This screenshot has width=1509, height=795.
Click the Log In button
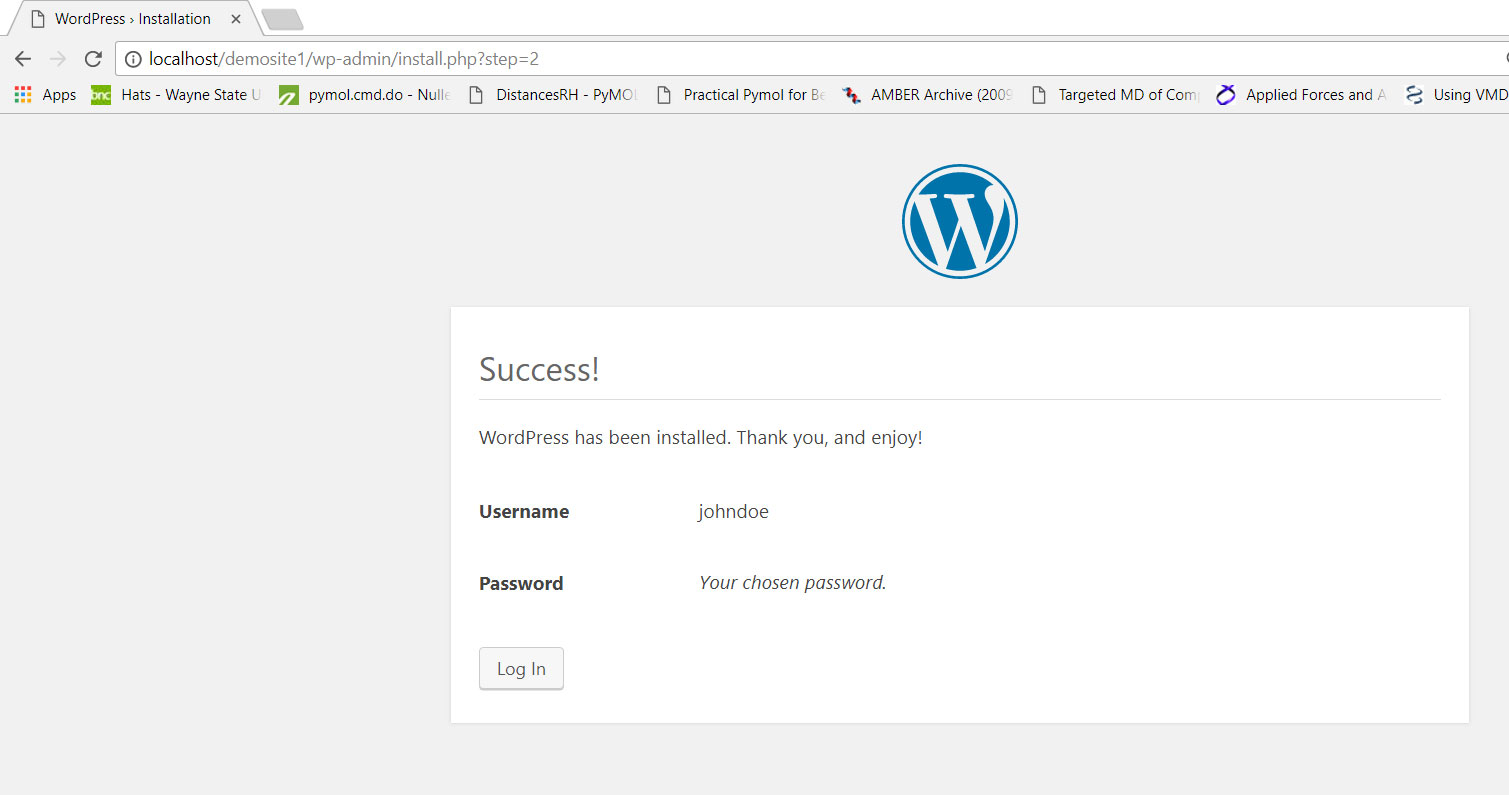click(521, 669)
